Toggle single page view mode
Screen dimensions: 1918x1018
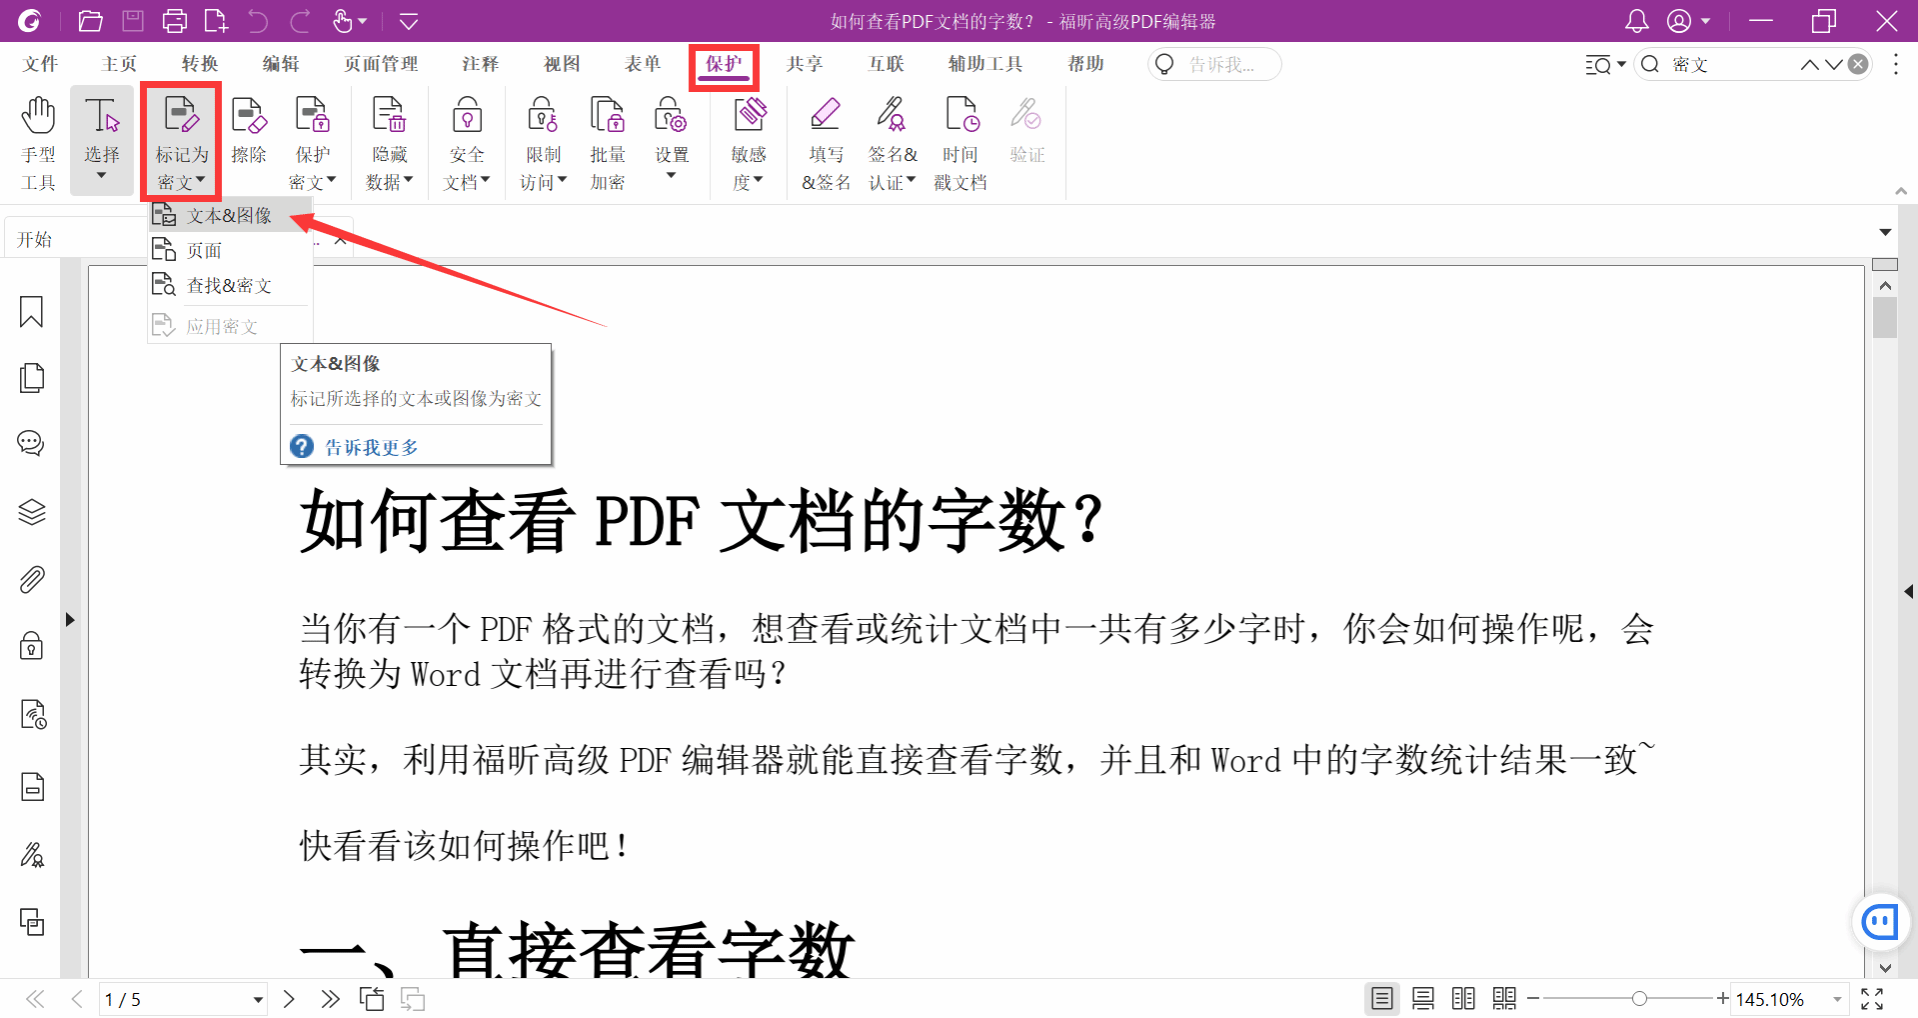click(1382, 998)
